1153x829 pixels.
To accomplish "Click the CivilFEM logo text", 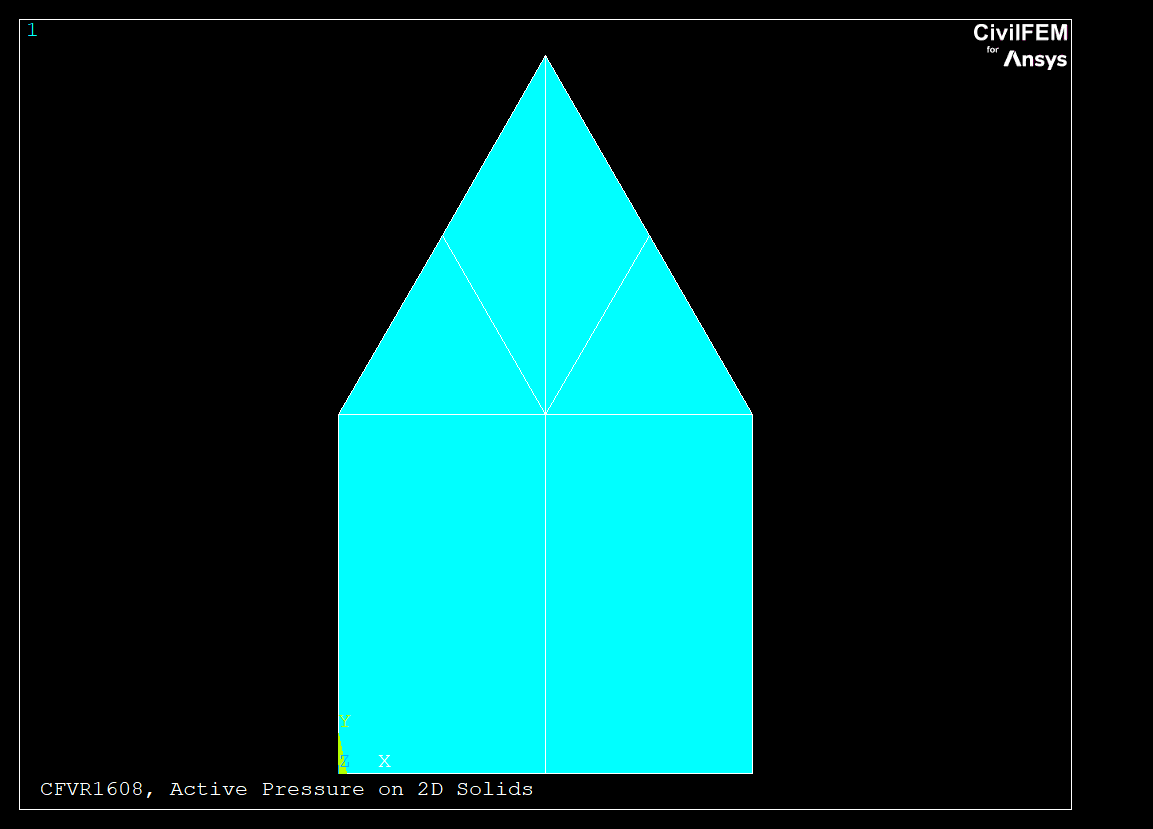I will click(x=1020, y=33).
